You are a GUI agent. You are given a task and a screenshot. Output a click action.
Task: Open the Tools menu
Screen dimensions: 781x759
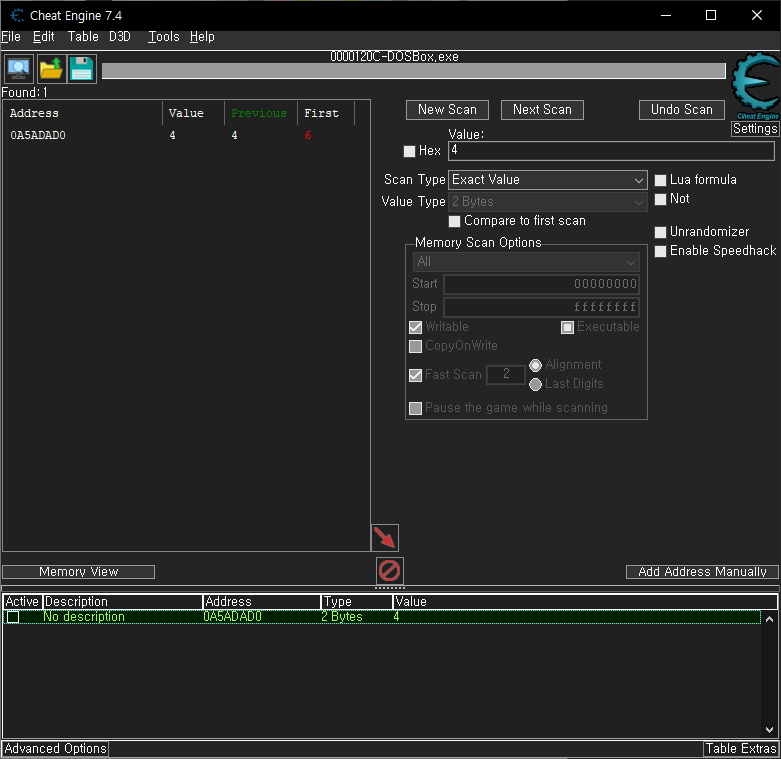tap(163, 37)
